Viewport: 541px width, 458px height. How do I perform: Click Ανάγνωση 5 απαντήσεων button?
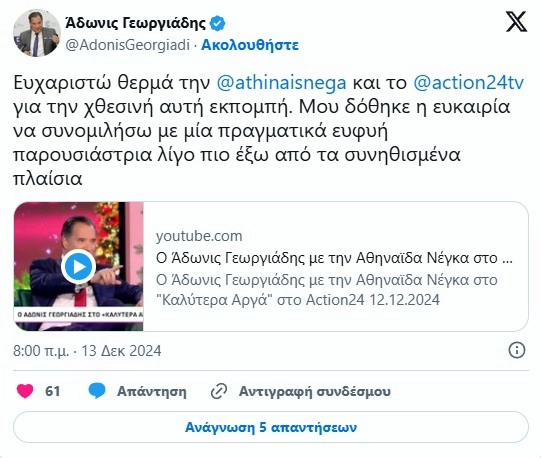tap(271, 427)
